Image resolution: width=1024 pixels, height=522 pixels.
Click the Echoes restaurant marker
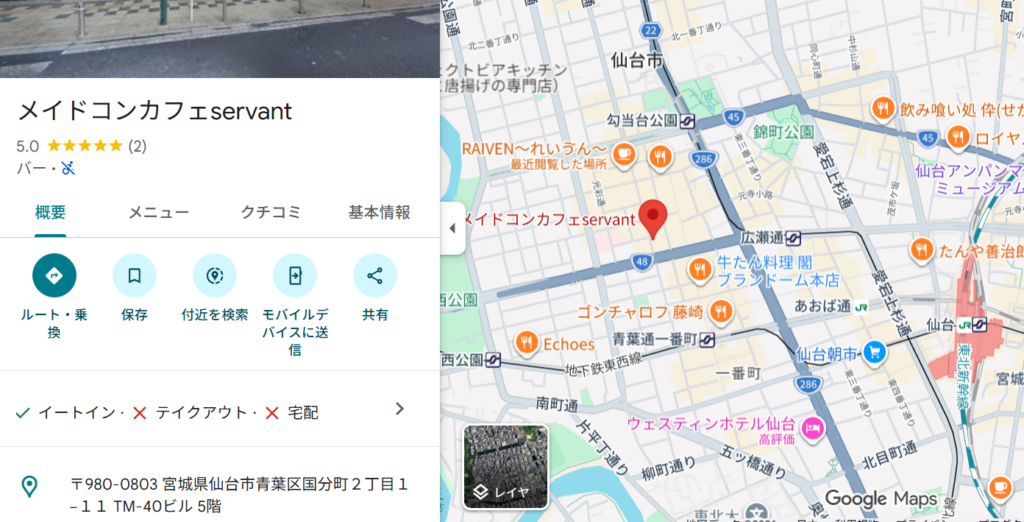click(526, 343)
